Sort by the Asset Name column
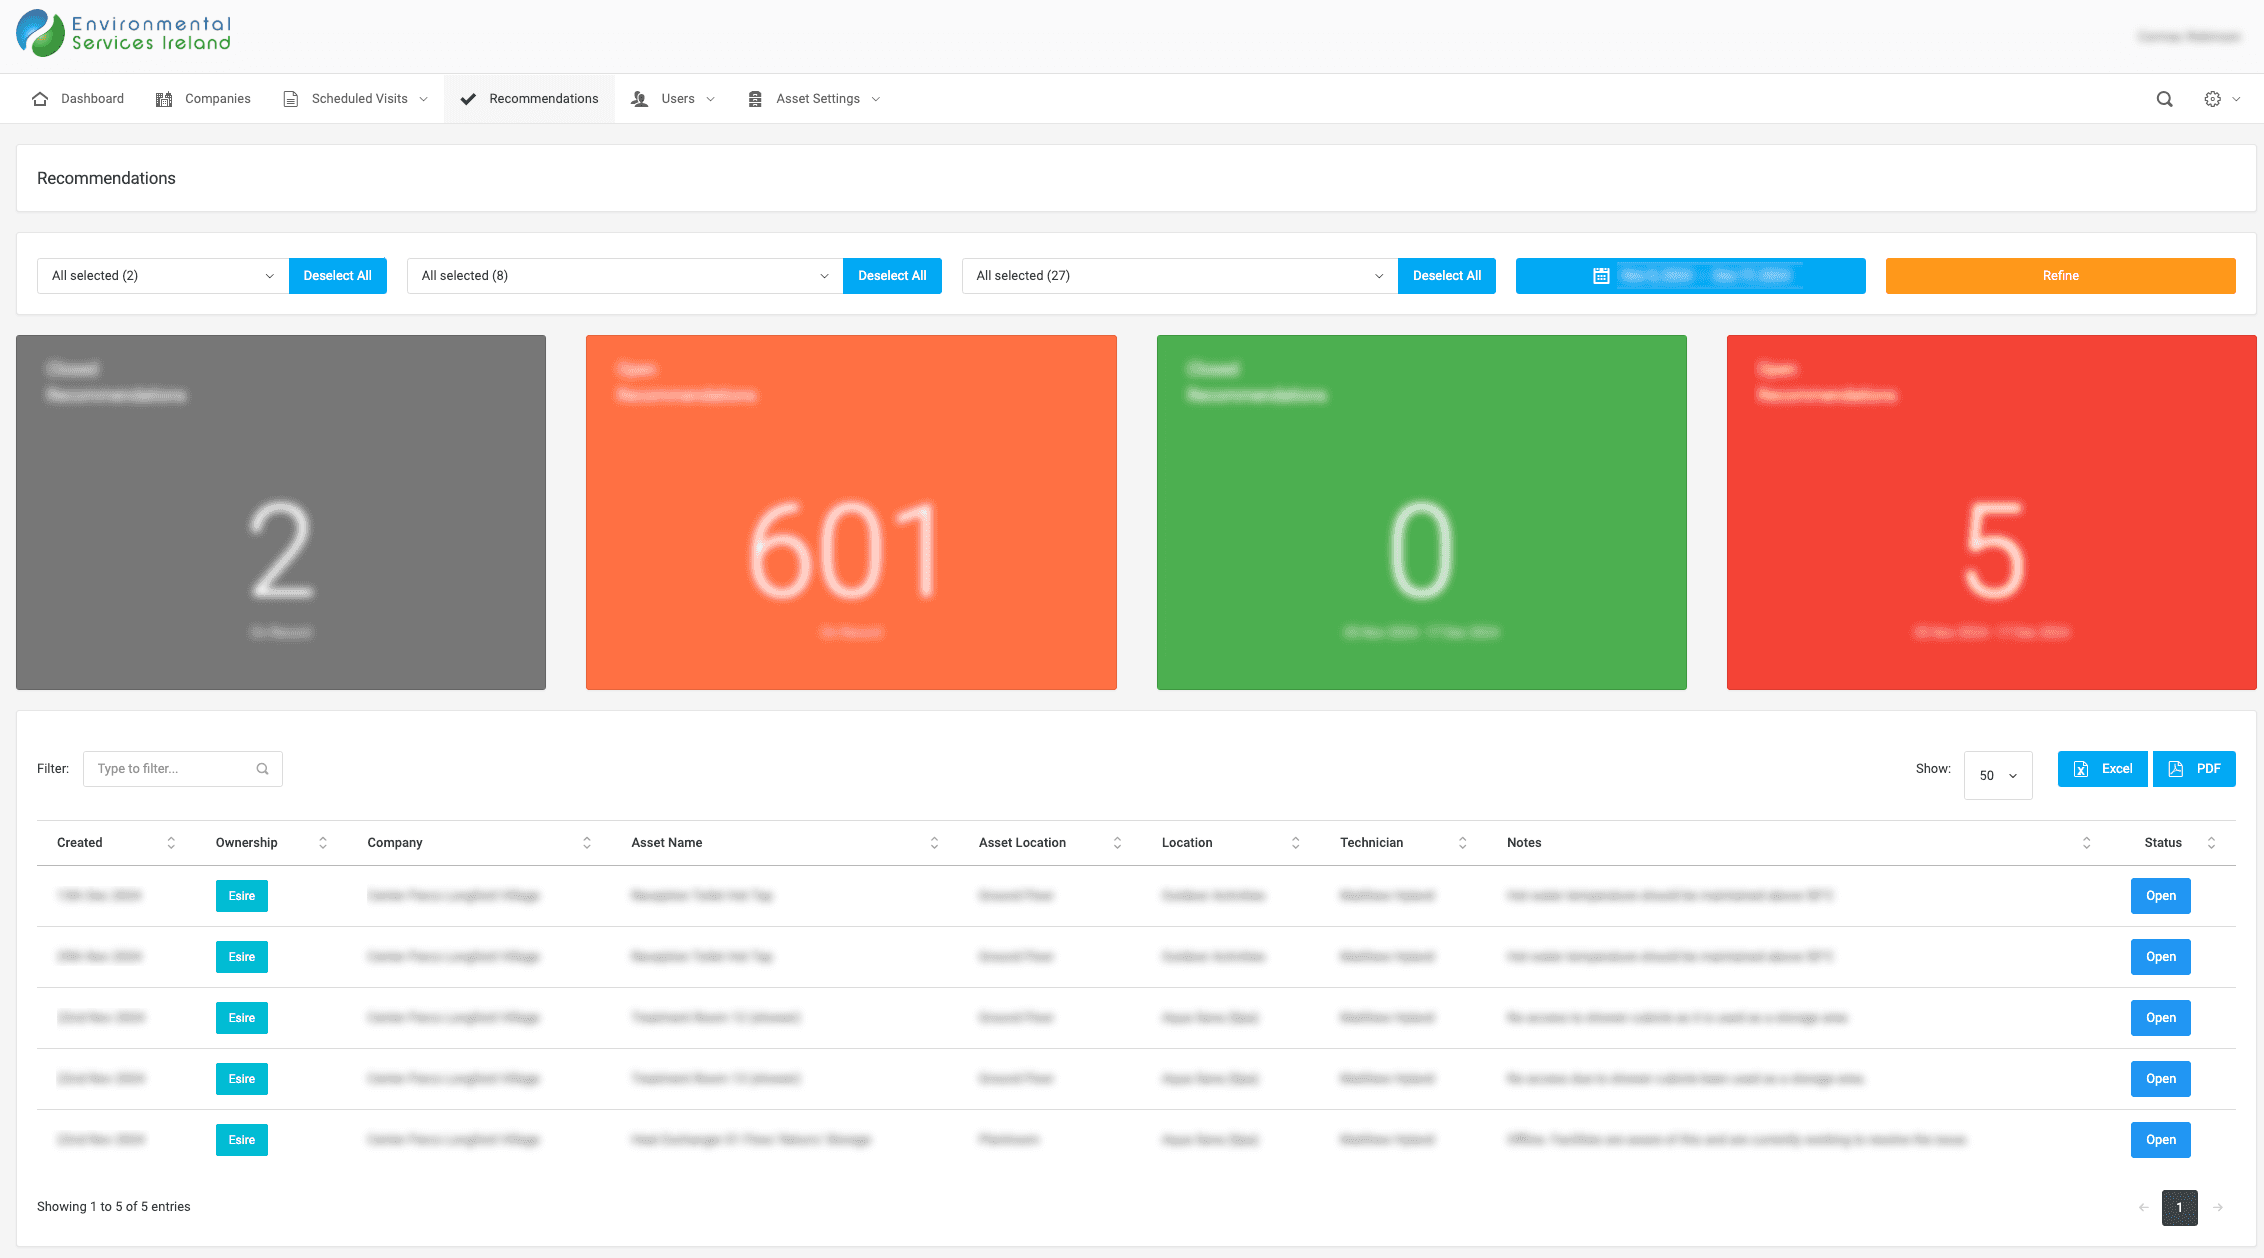2264x1258 pixels. click(x=785, y=843)
